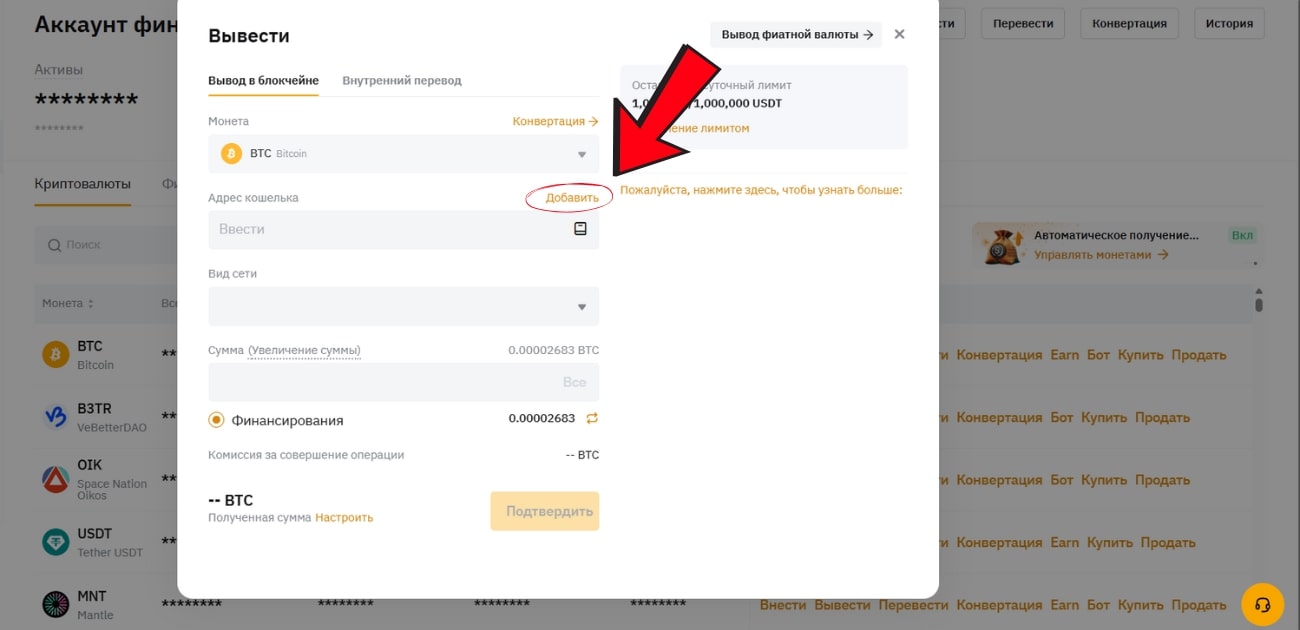1300x630 pixels.
Task: Click the Подтвердить button
Action: tap(545, 511)
